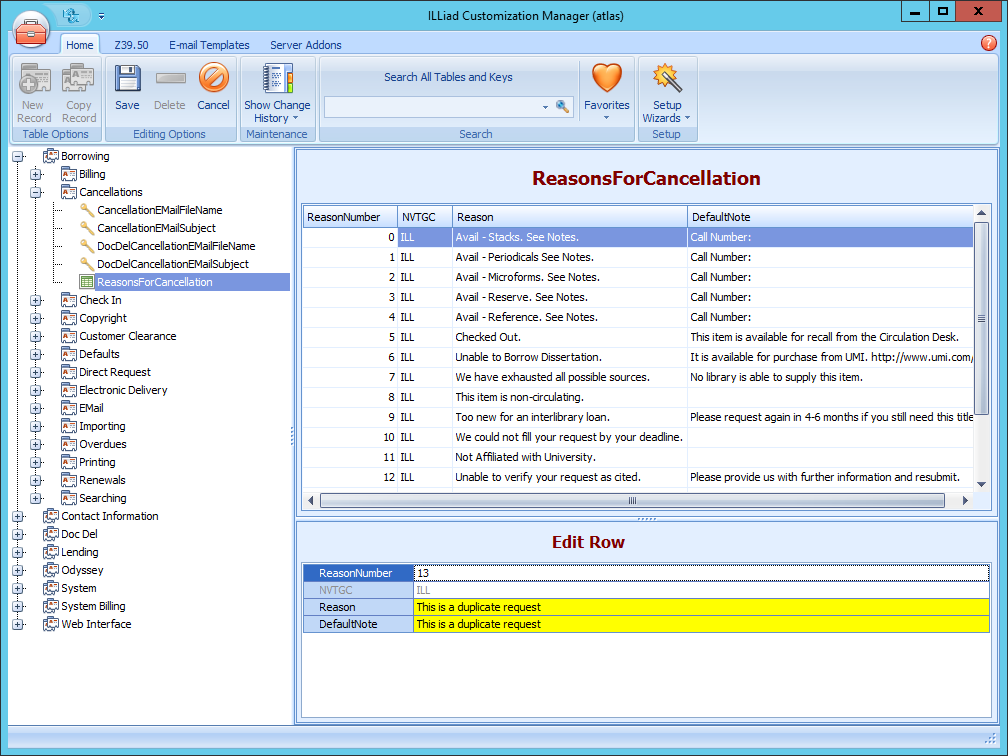Open the Server Addons tab
Viewport: 1008px width, 756px height.
tap(305, 45)
